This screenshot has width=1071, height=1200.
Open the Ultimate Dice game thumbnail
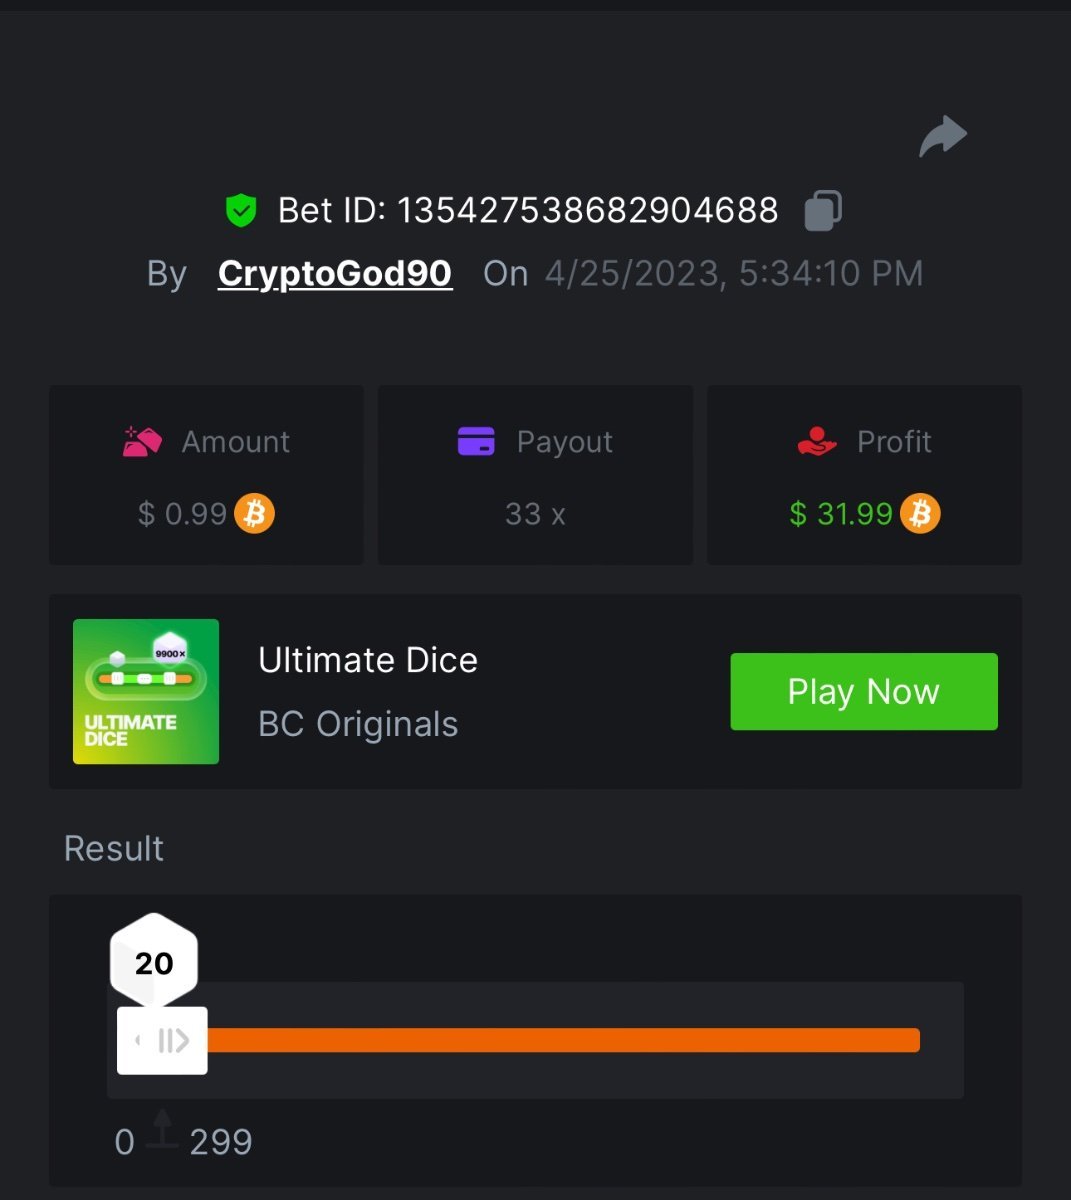click(146, 691)
